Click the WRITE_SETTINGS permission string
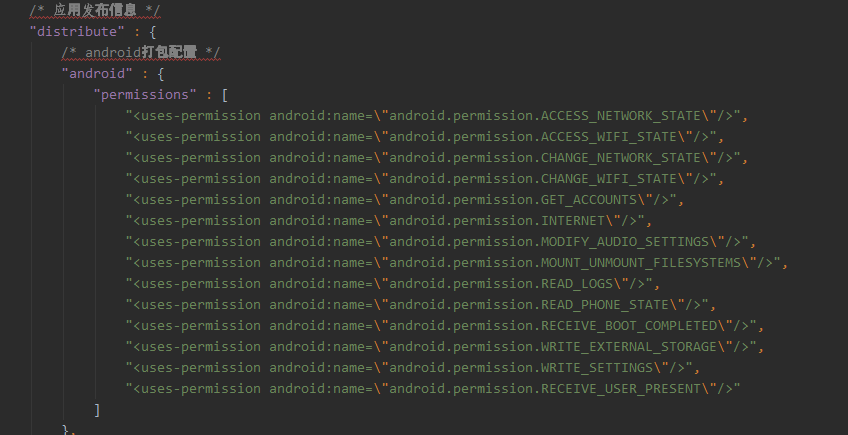Image resolution: width=848 pixels, height=435 pixels. (413, 368)
